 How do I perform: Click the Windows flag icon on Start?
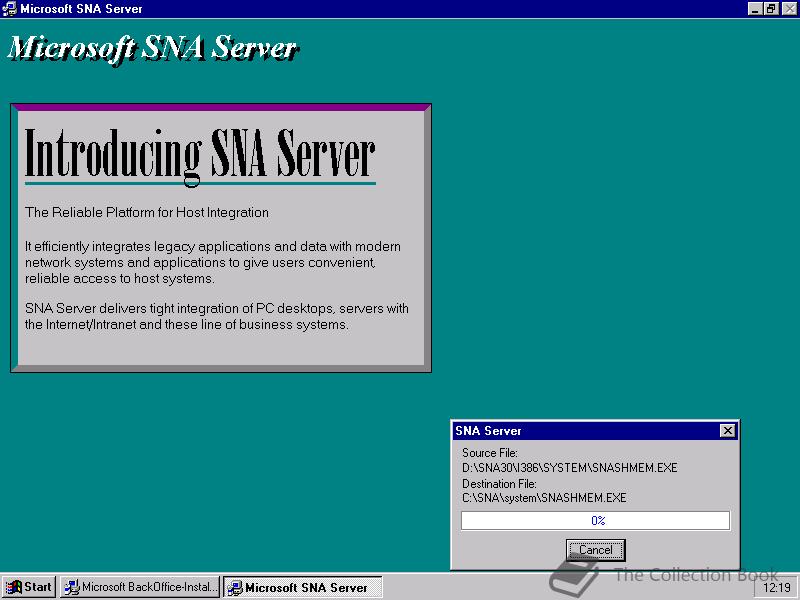(x=14, y=588)
